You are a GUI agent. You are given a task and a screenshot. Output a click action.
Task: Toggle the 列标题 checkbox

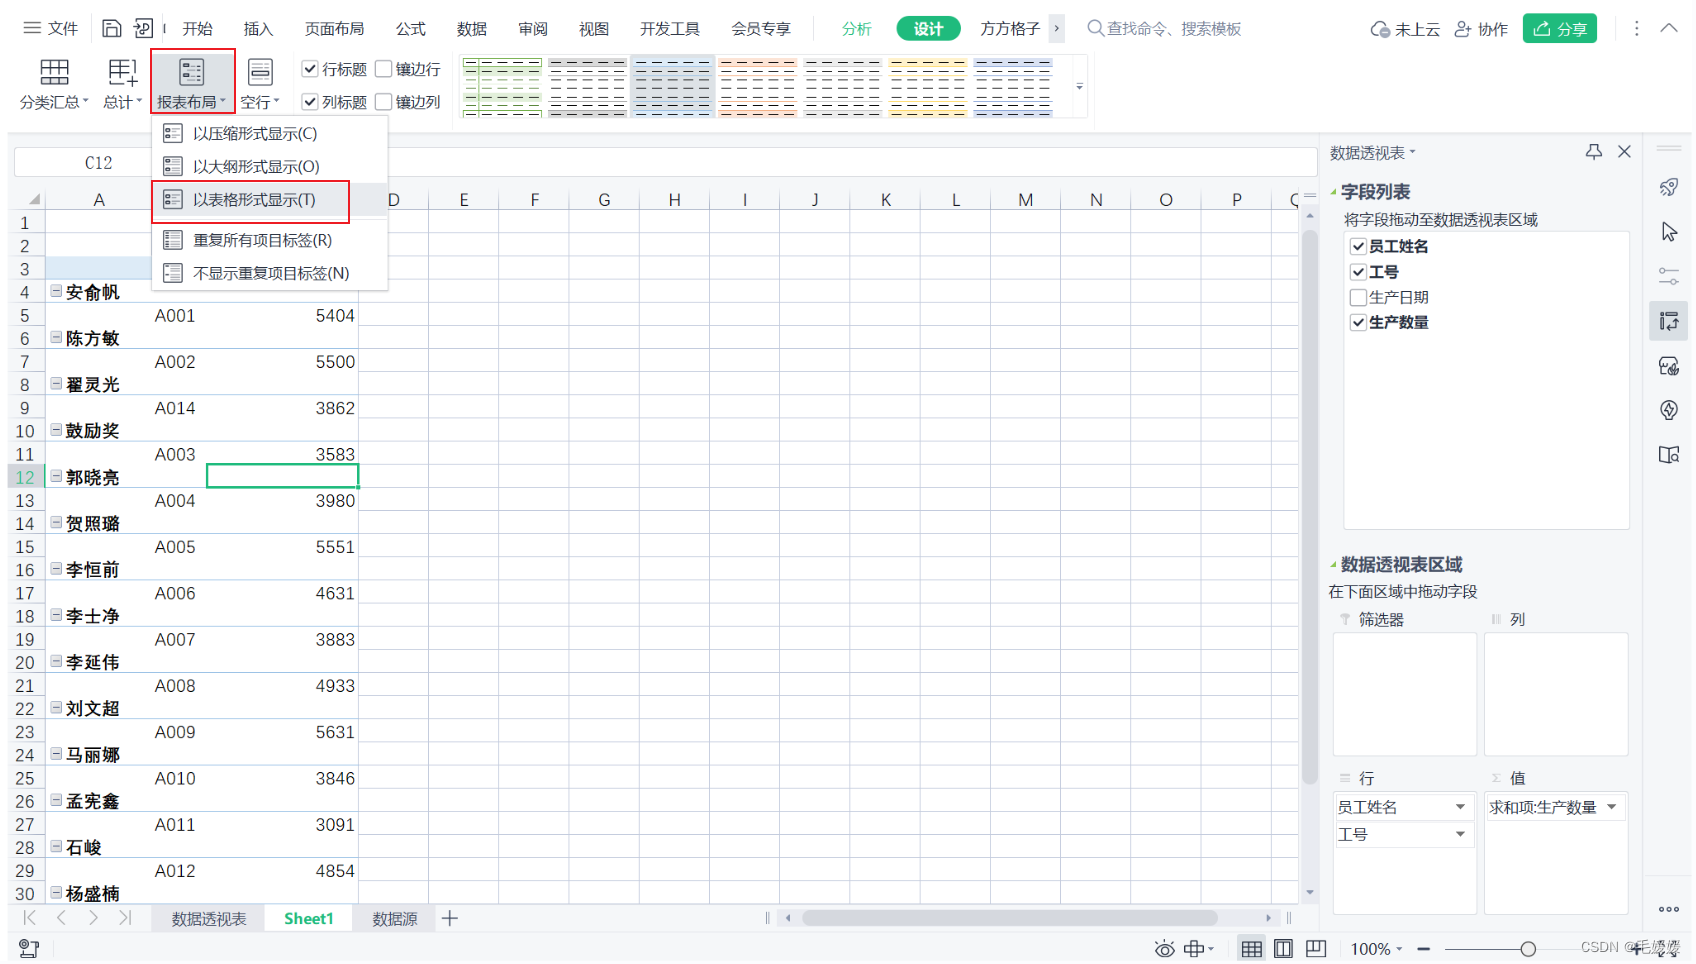click(310, 102)
